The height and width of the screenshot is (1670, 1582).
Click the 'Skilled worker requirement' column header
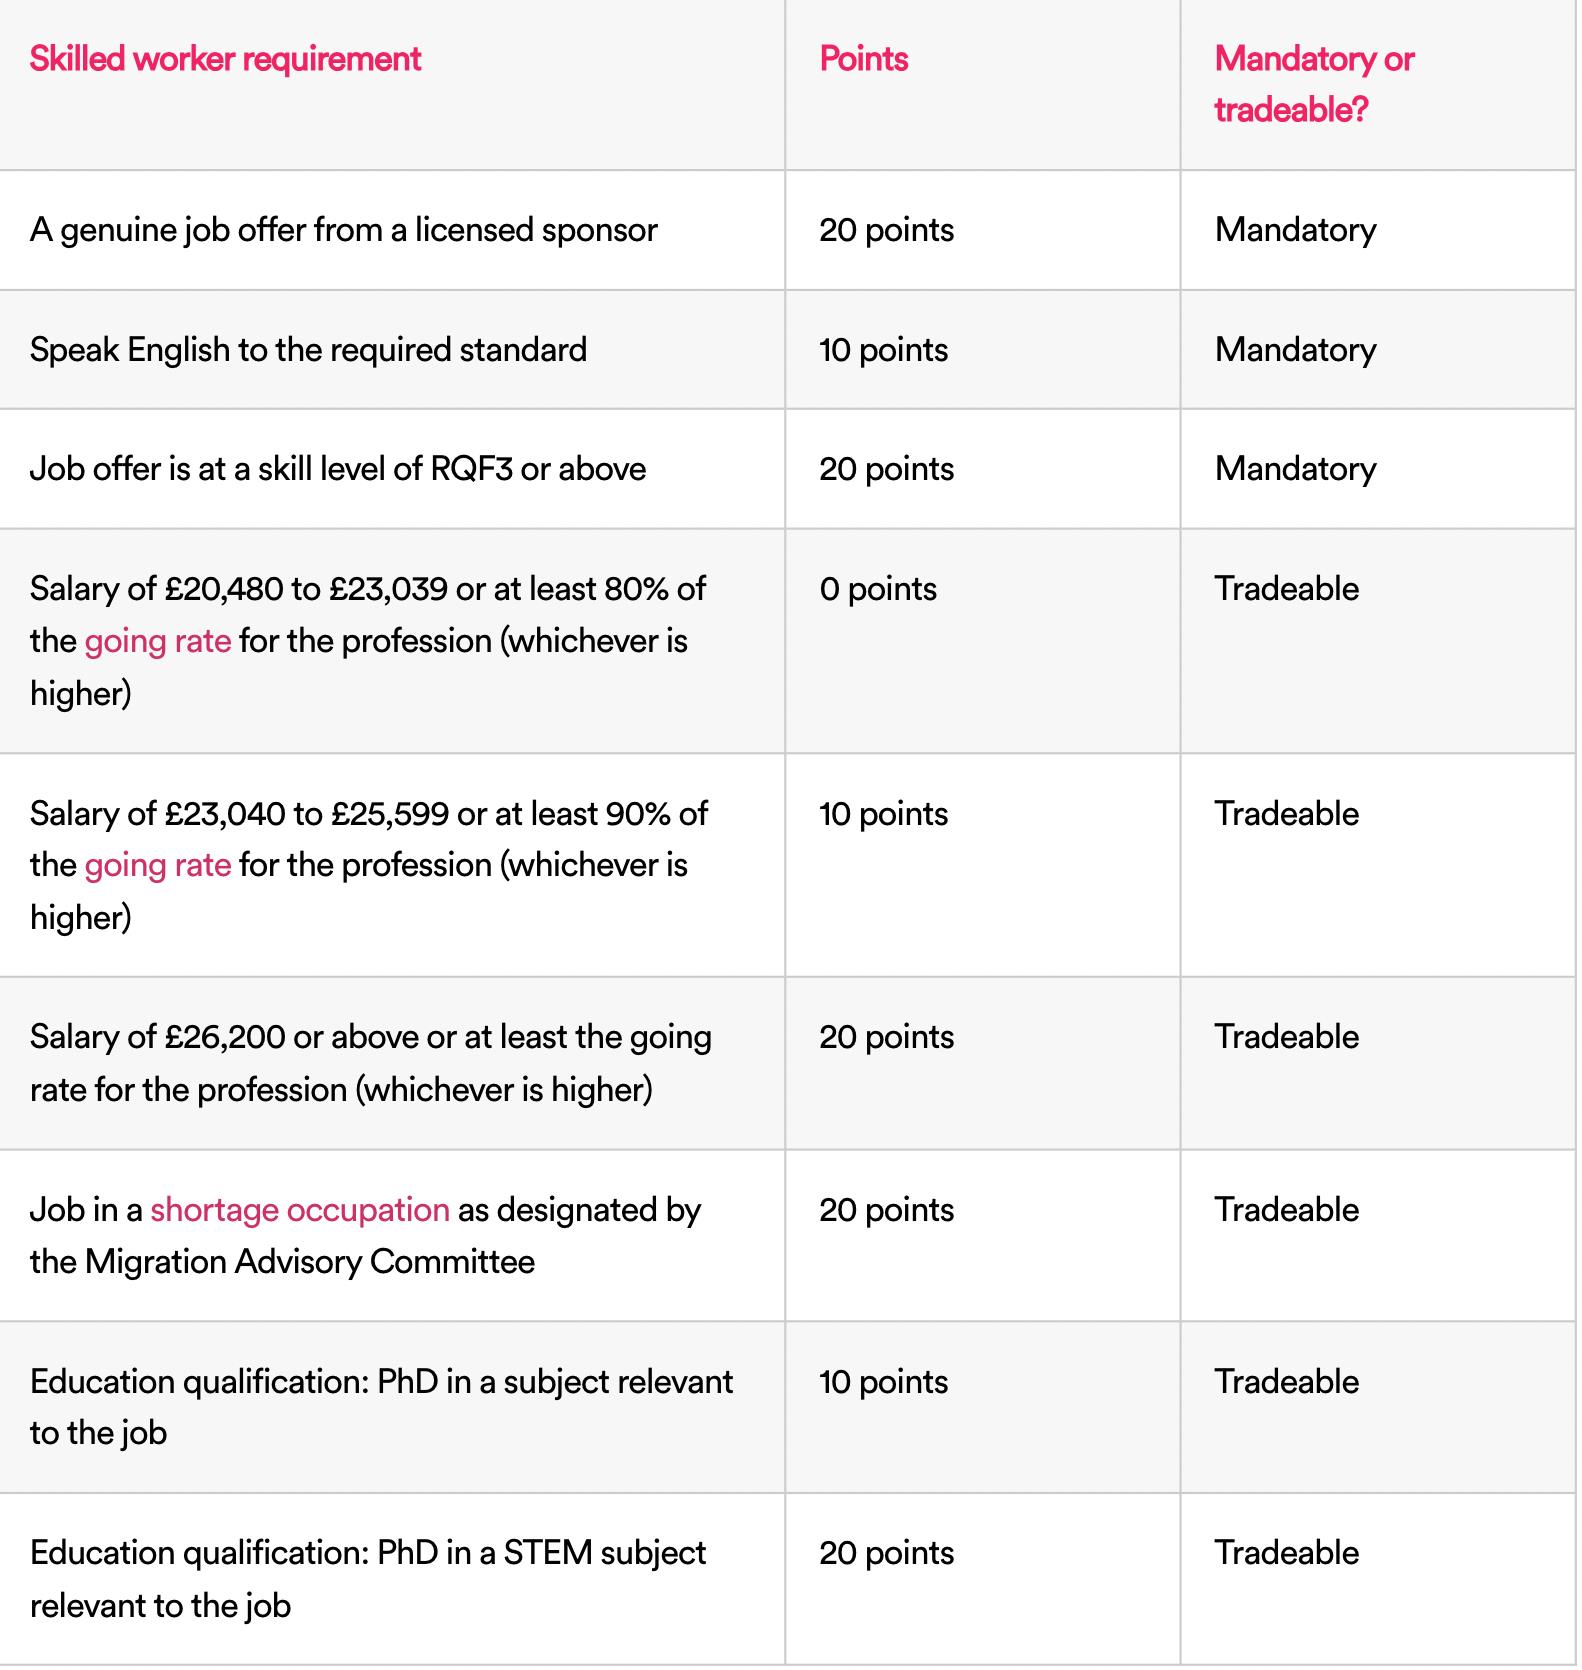coord(225,59)
